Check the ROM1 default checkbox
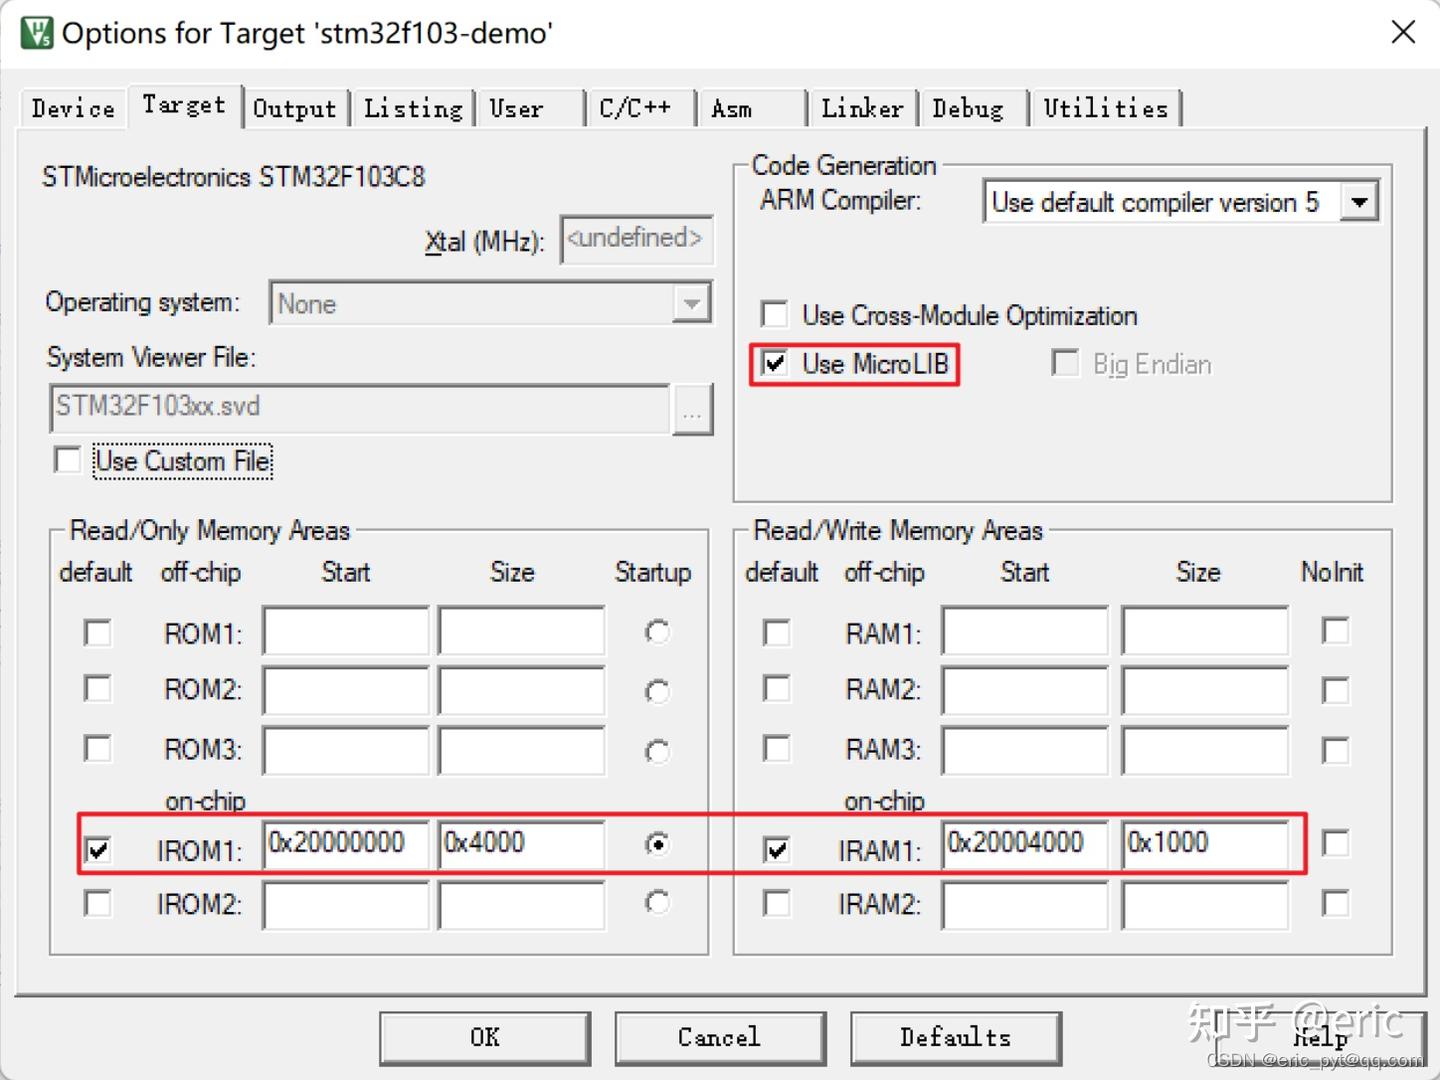1440x1080 pixels. click(x=97, y=632)
